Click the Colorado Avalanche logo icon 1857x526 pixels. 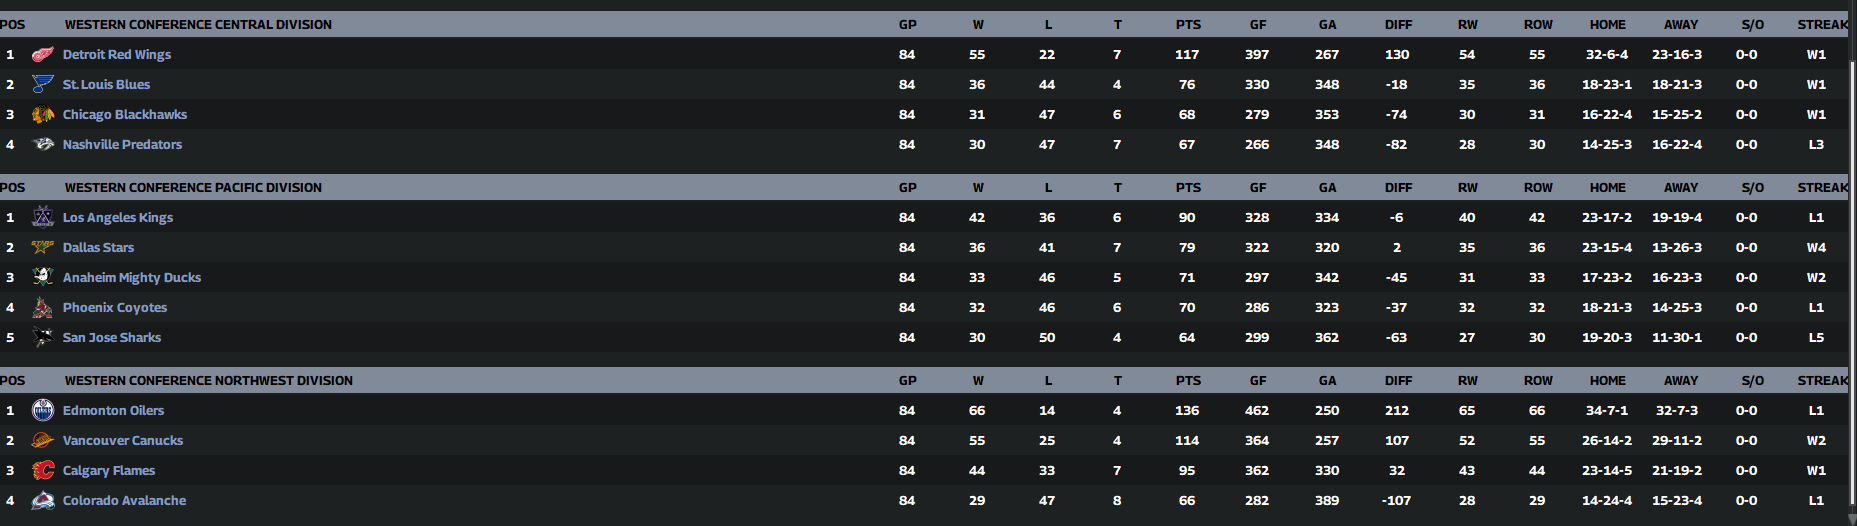tap(42, 500)
